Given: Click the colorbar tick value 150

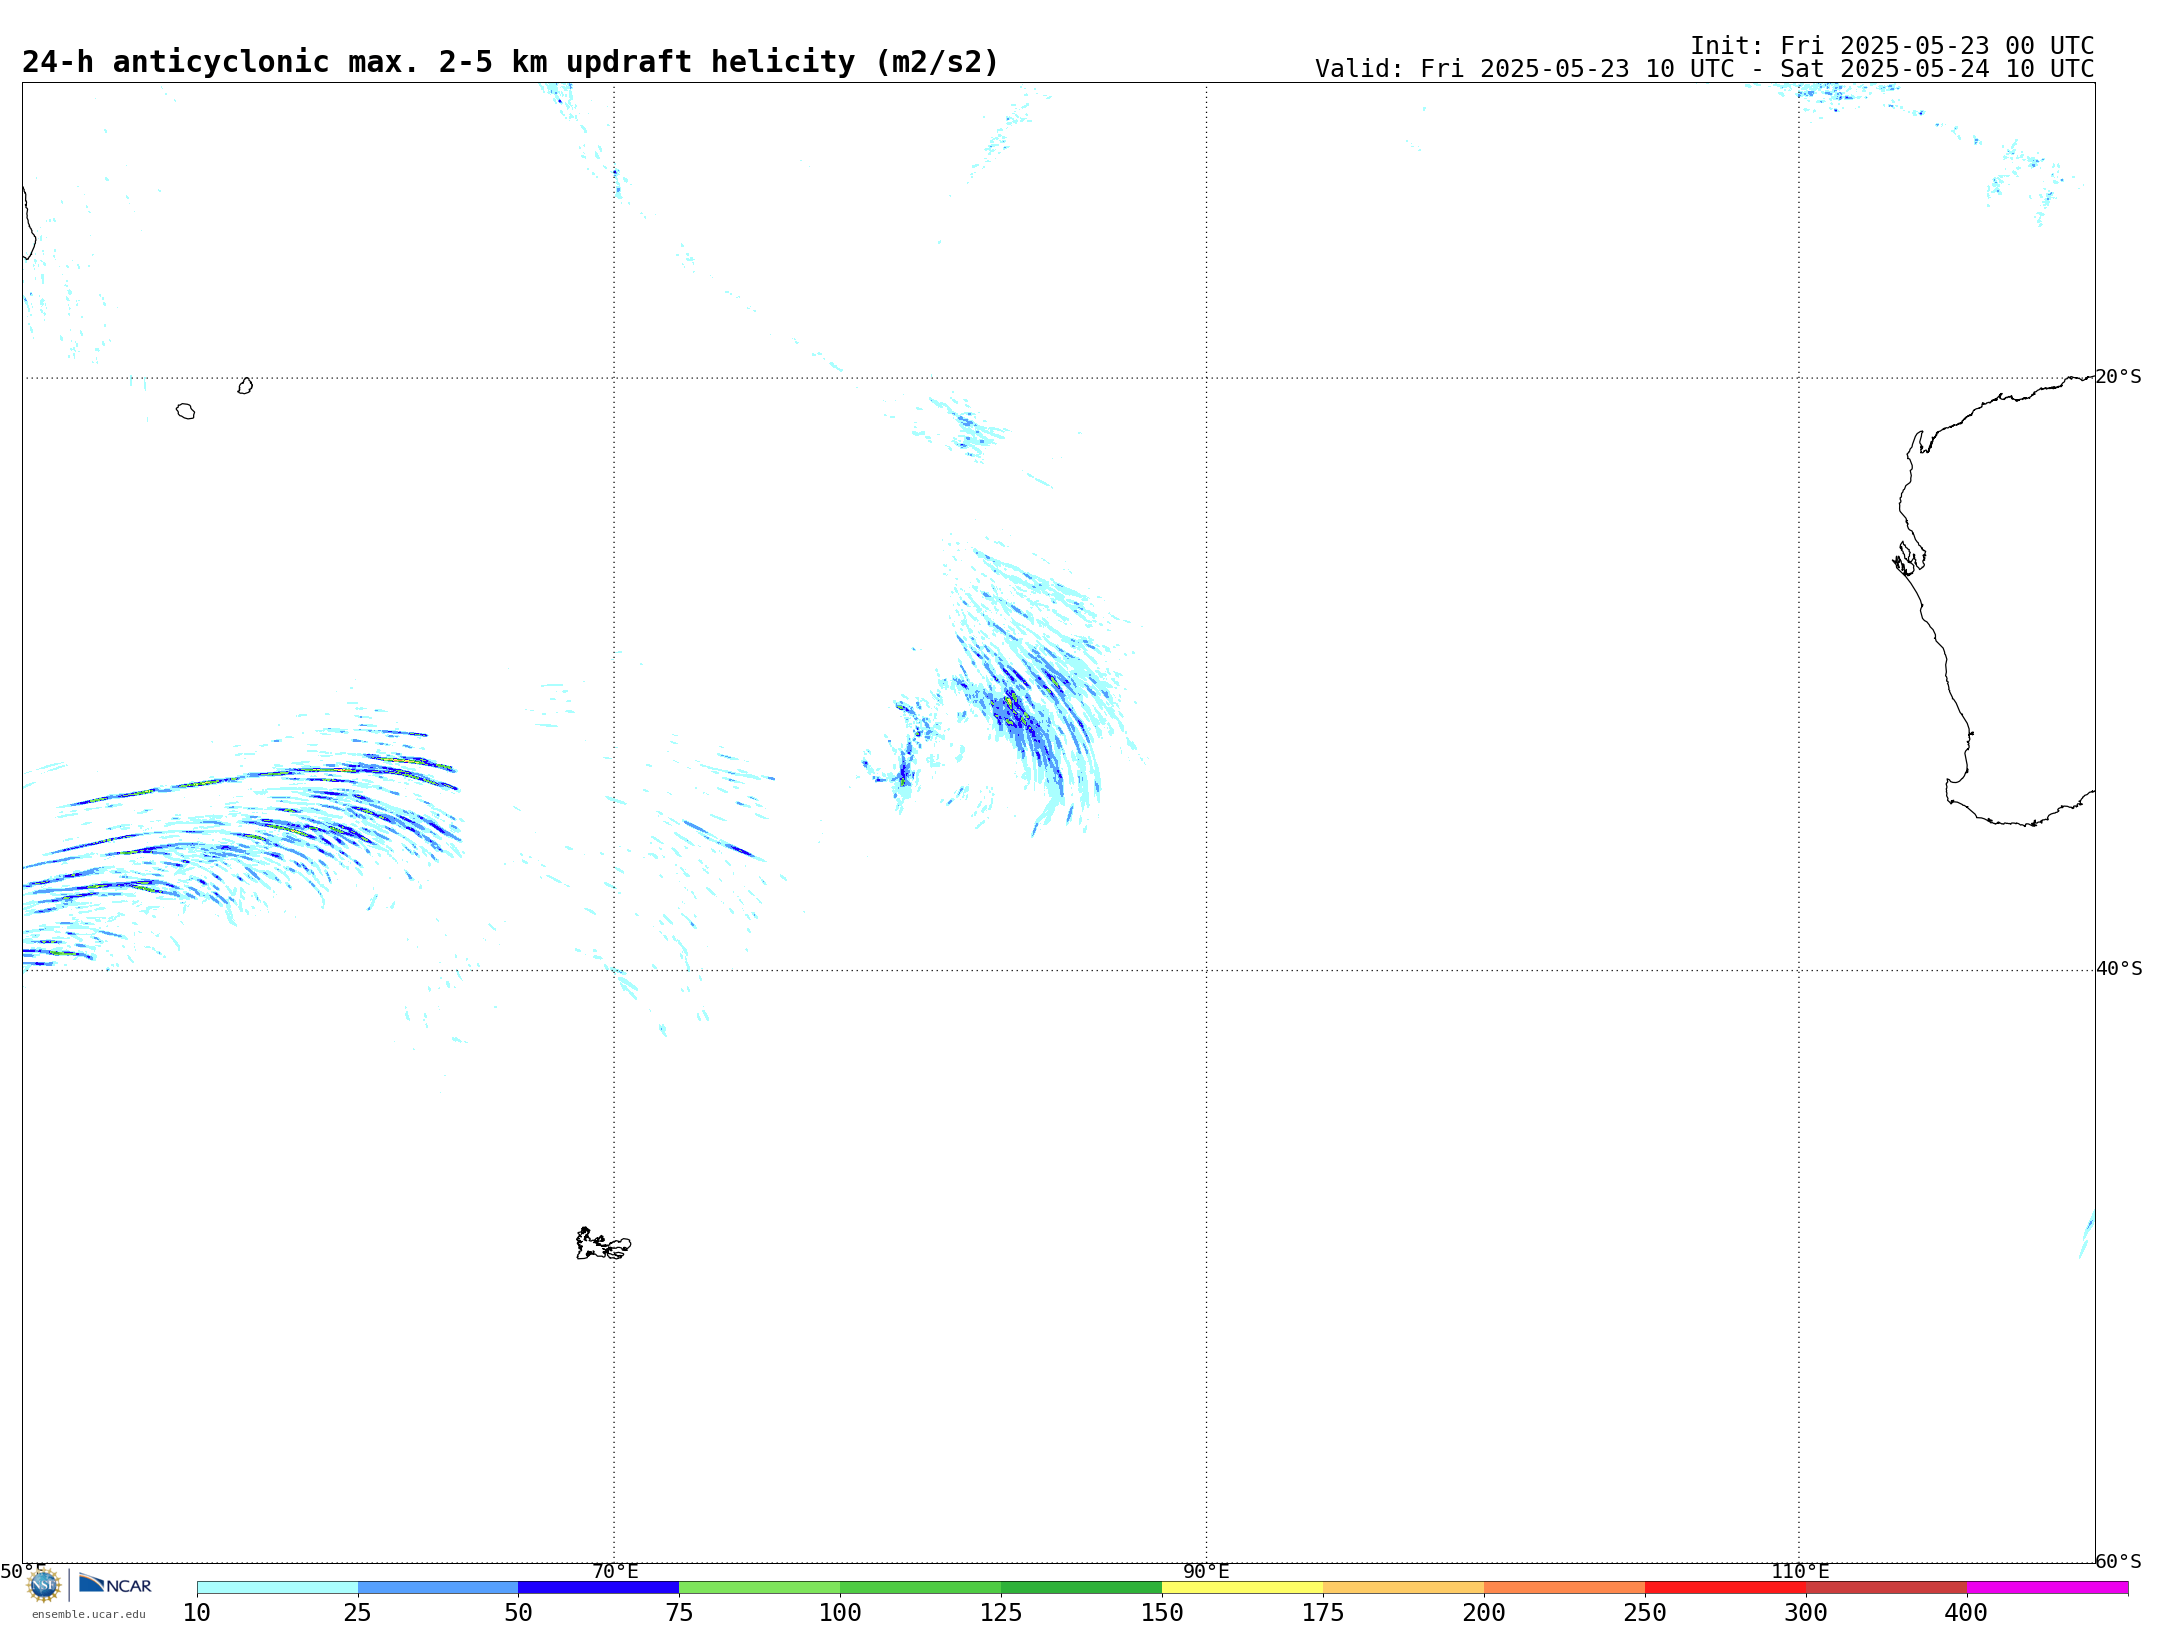Looking at the screenshot, I should coord(1162,1612).
